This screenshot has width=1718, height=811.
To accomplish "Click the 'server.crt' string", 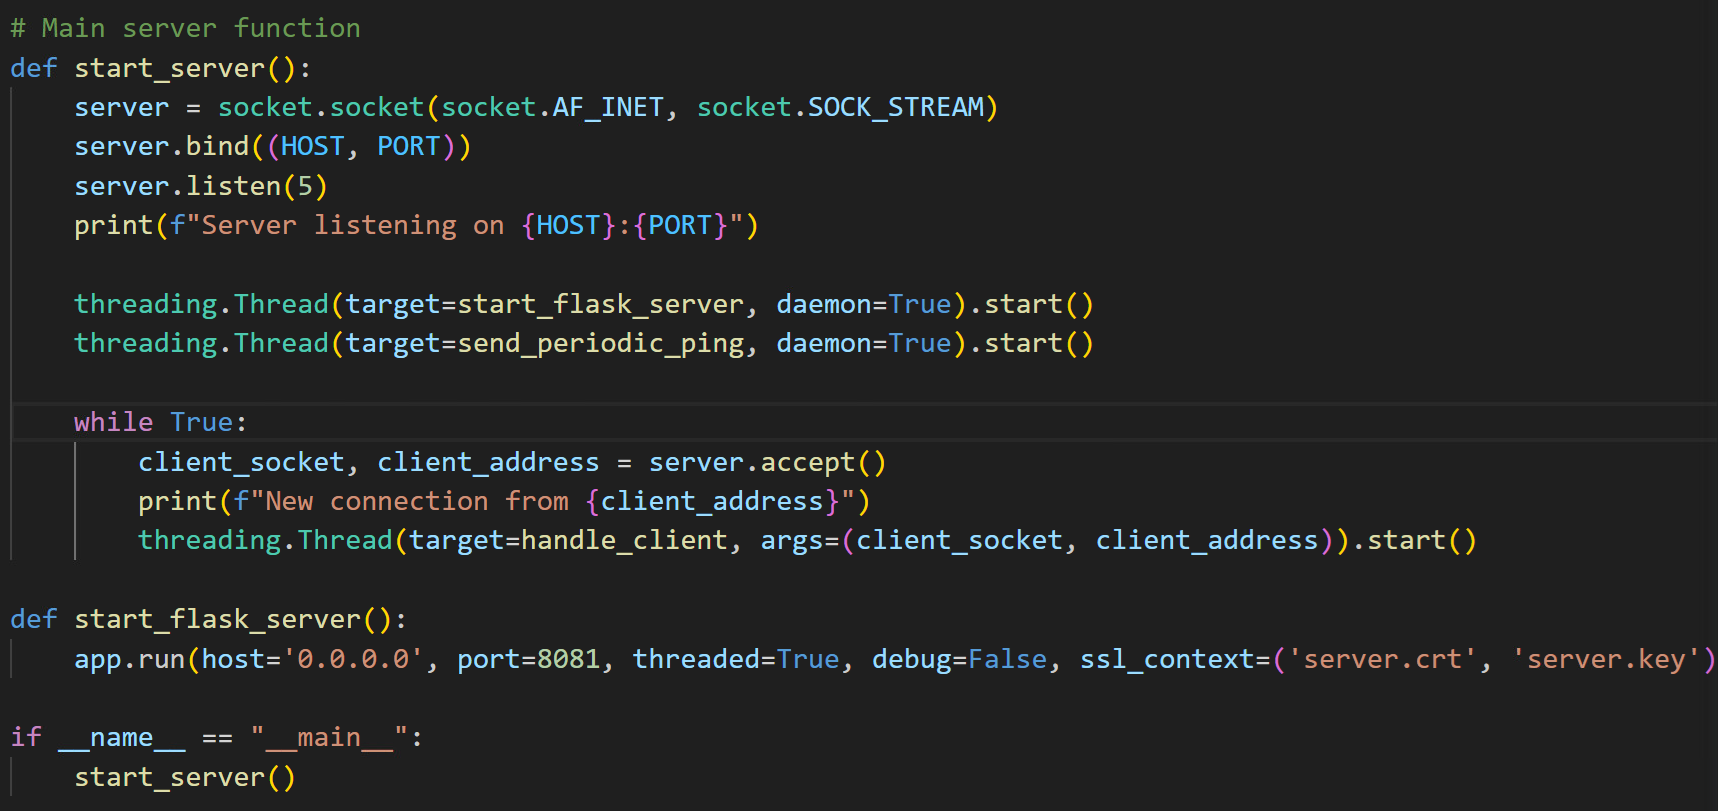I will 1382,659.
